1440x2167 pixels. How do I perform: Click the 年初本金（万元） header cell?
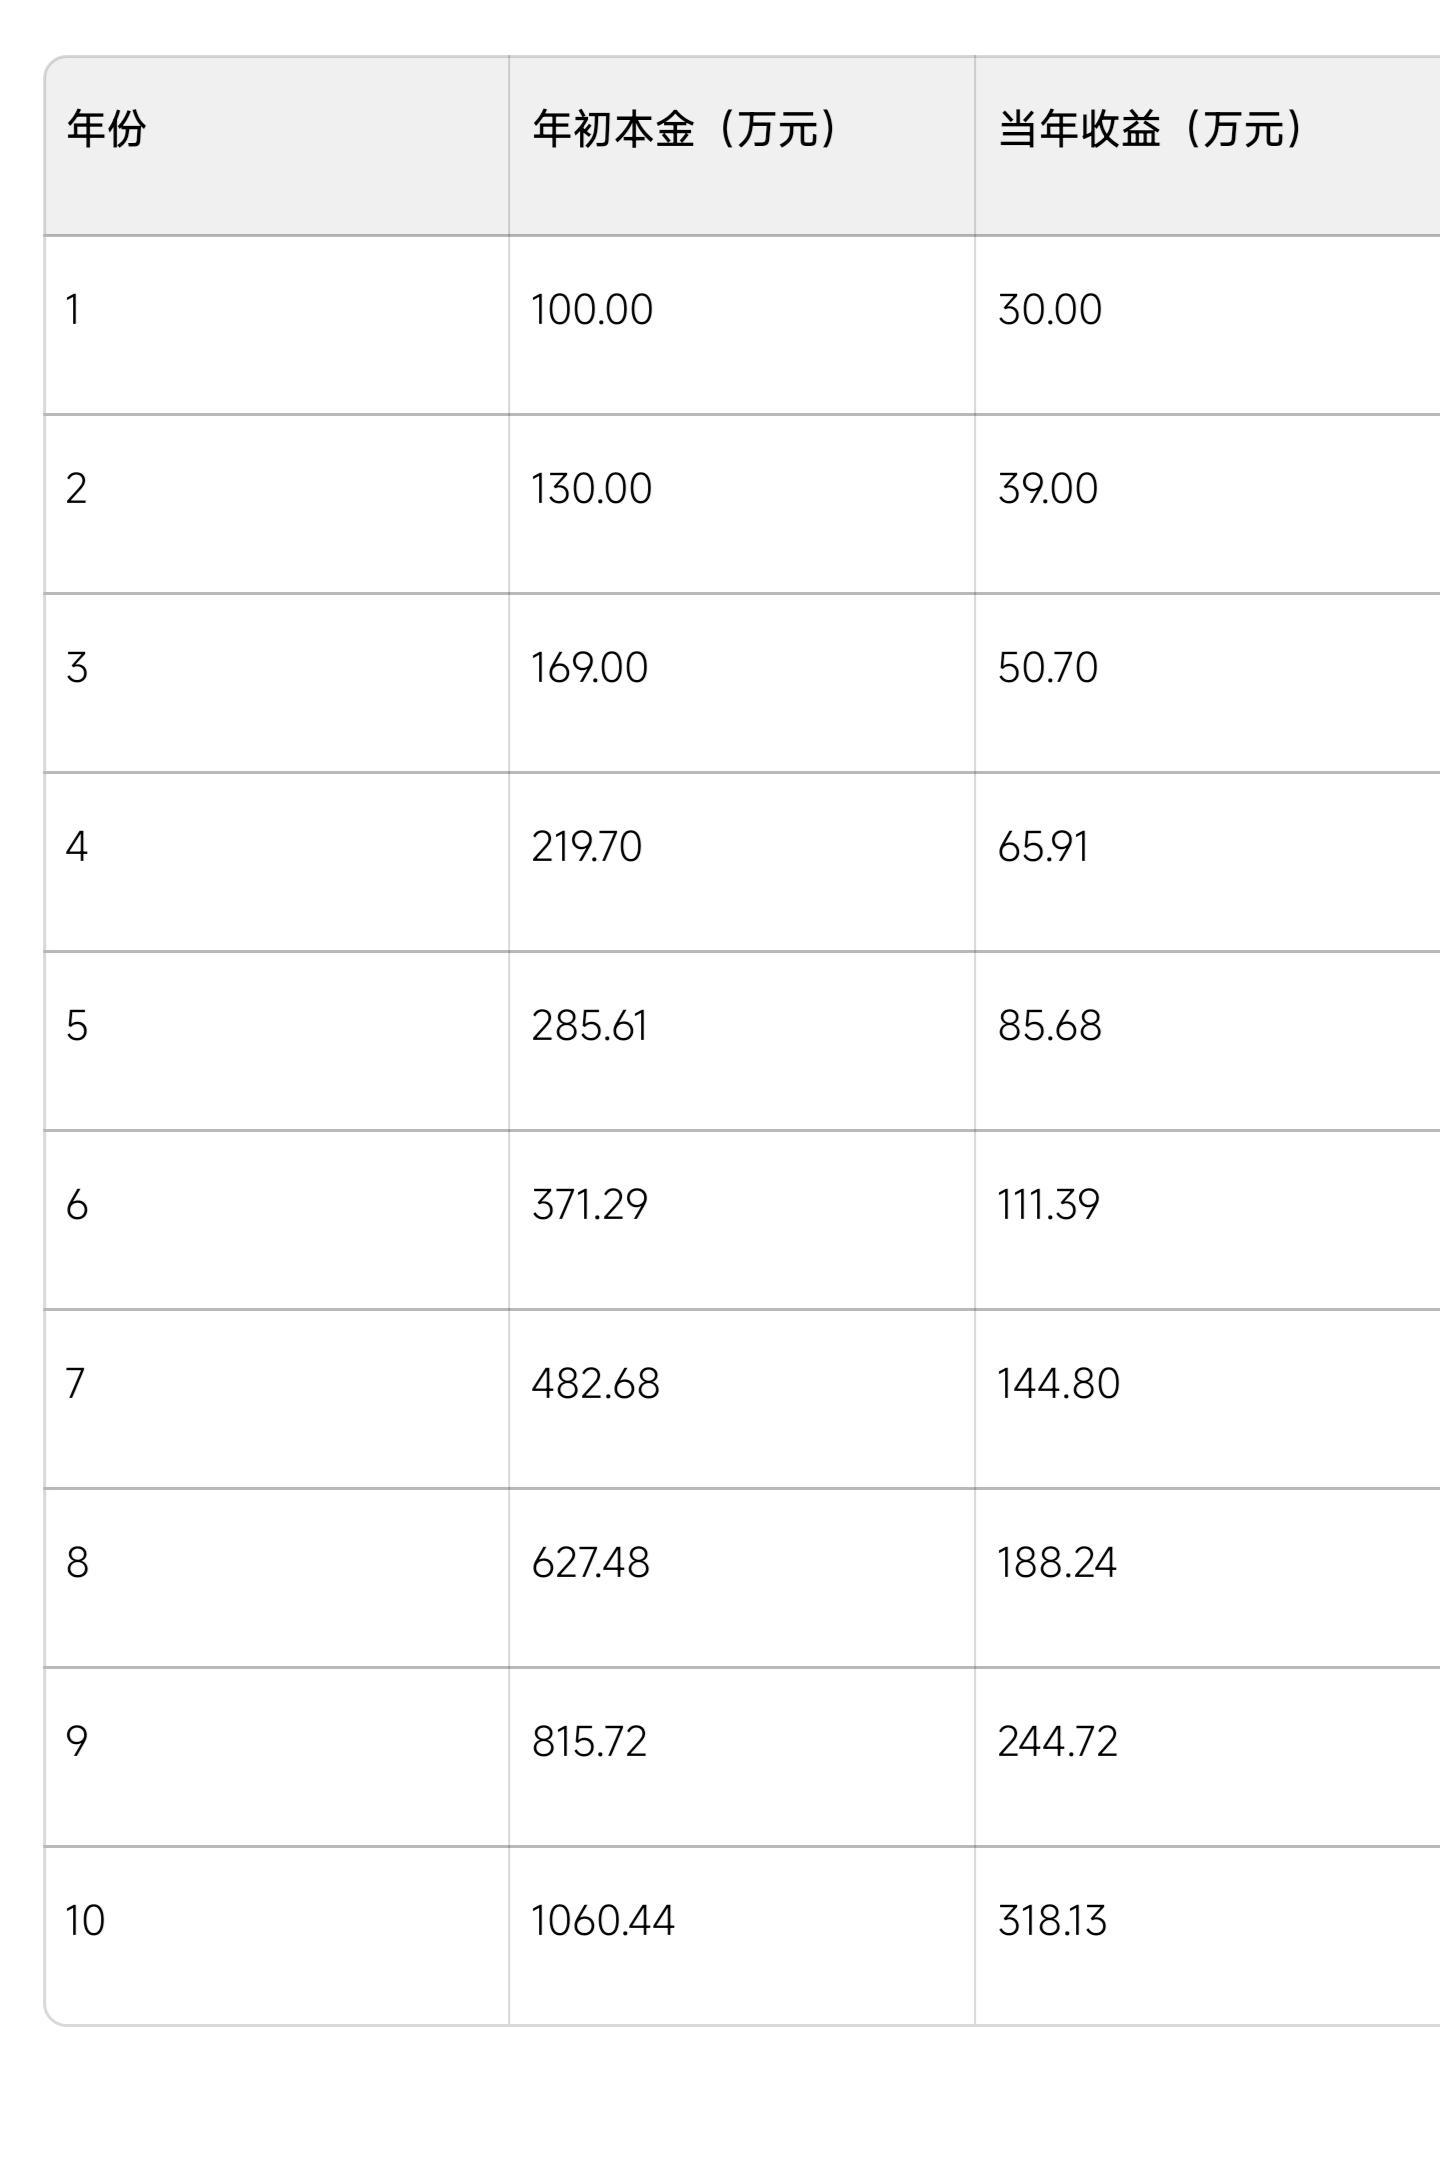point(742,146)
